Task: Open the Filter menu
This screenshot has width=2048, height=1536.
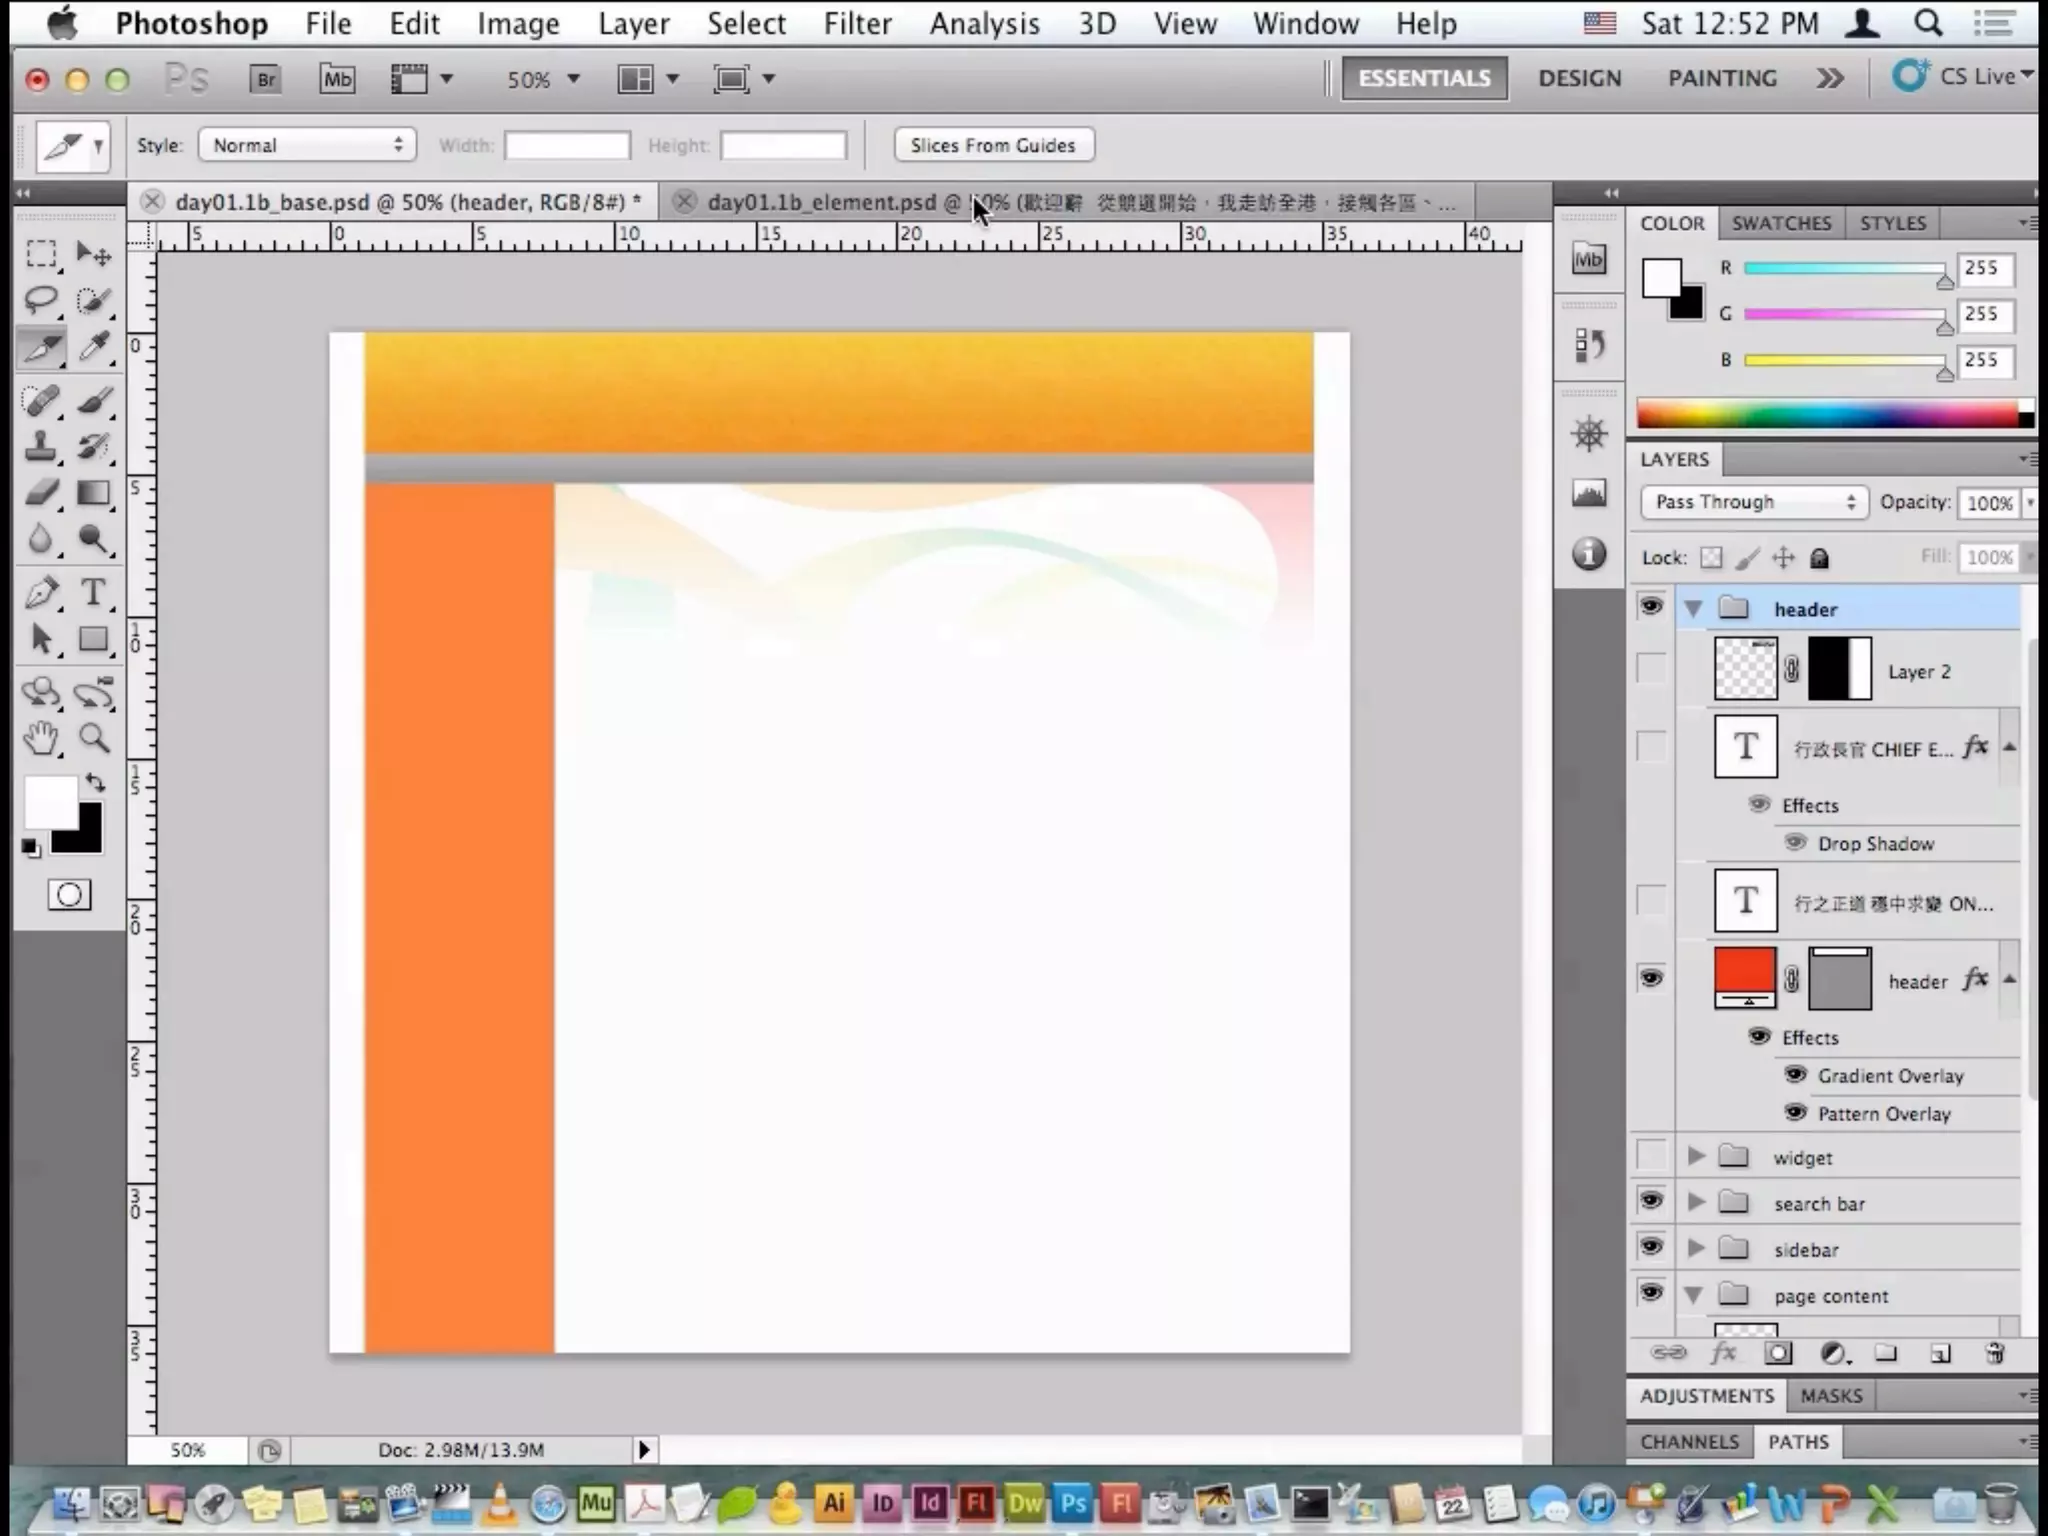Action: pos(857,23)
